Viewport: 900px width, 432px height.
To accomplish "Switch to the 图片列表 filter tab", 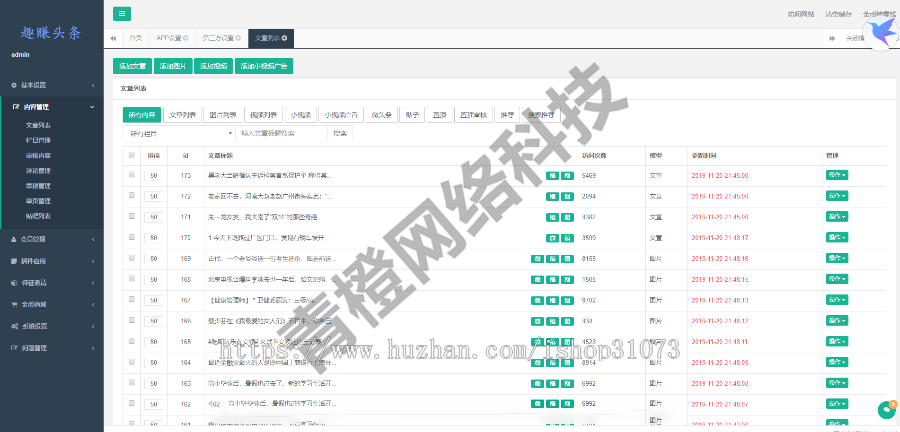I will tap(221, 115).
